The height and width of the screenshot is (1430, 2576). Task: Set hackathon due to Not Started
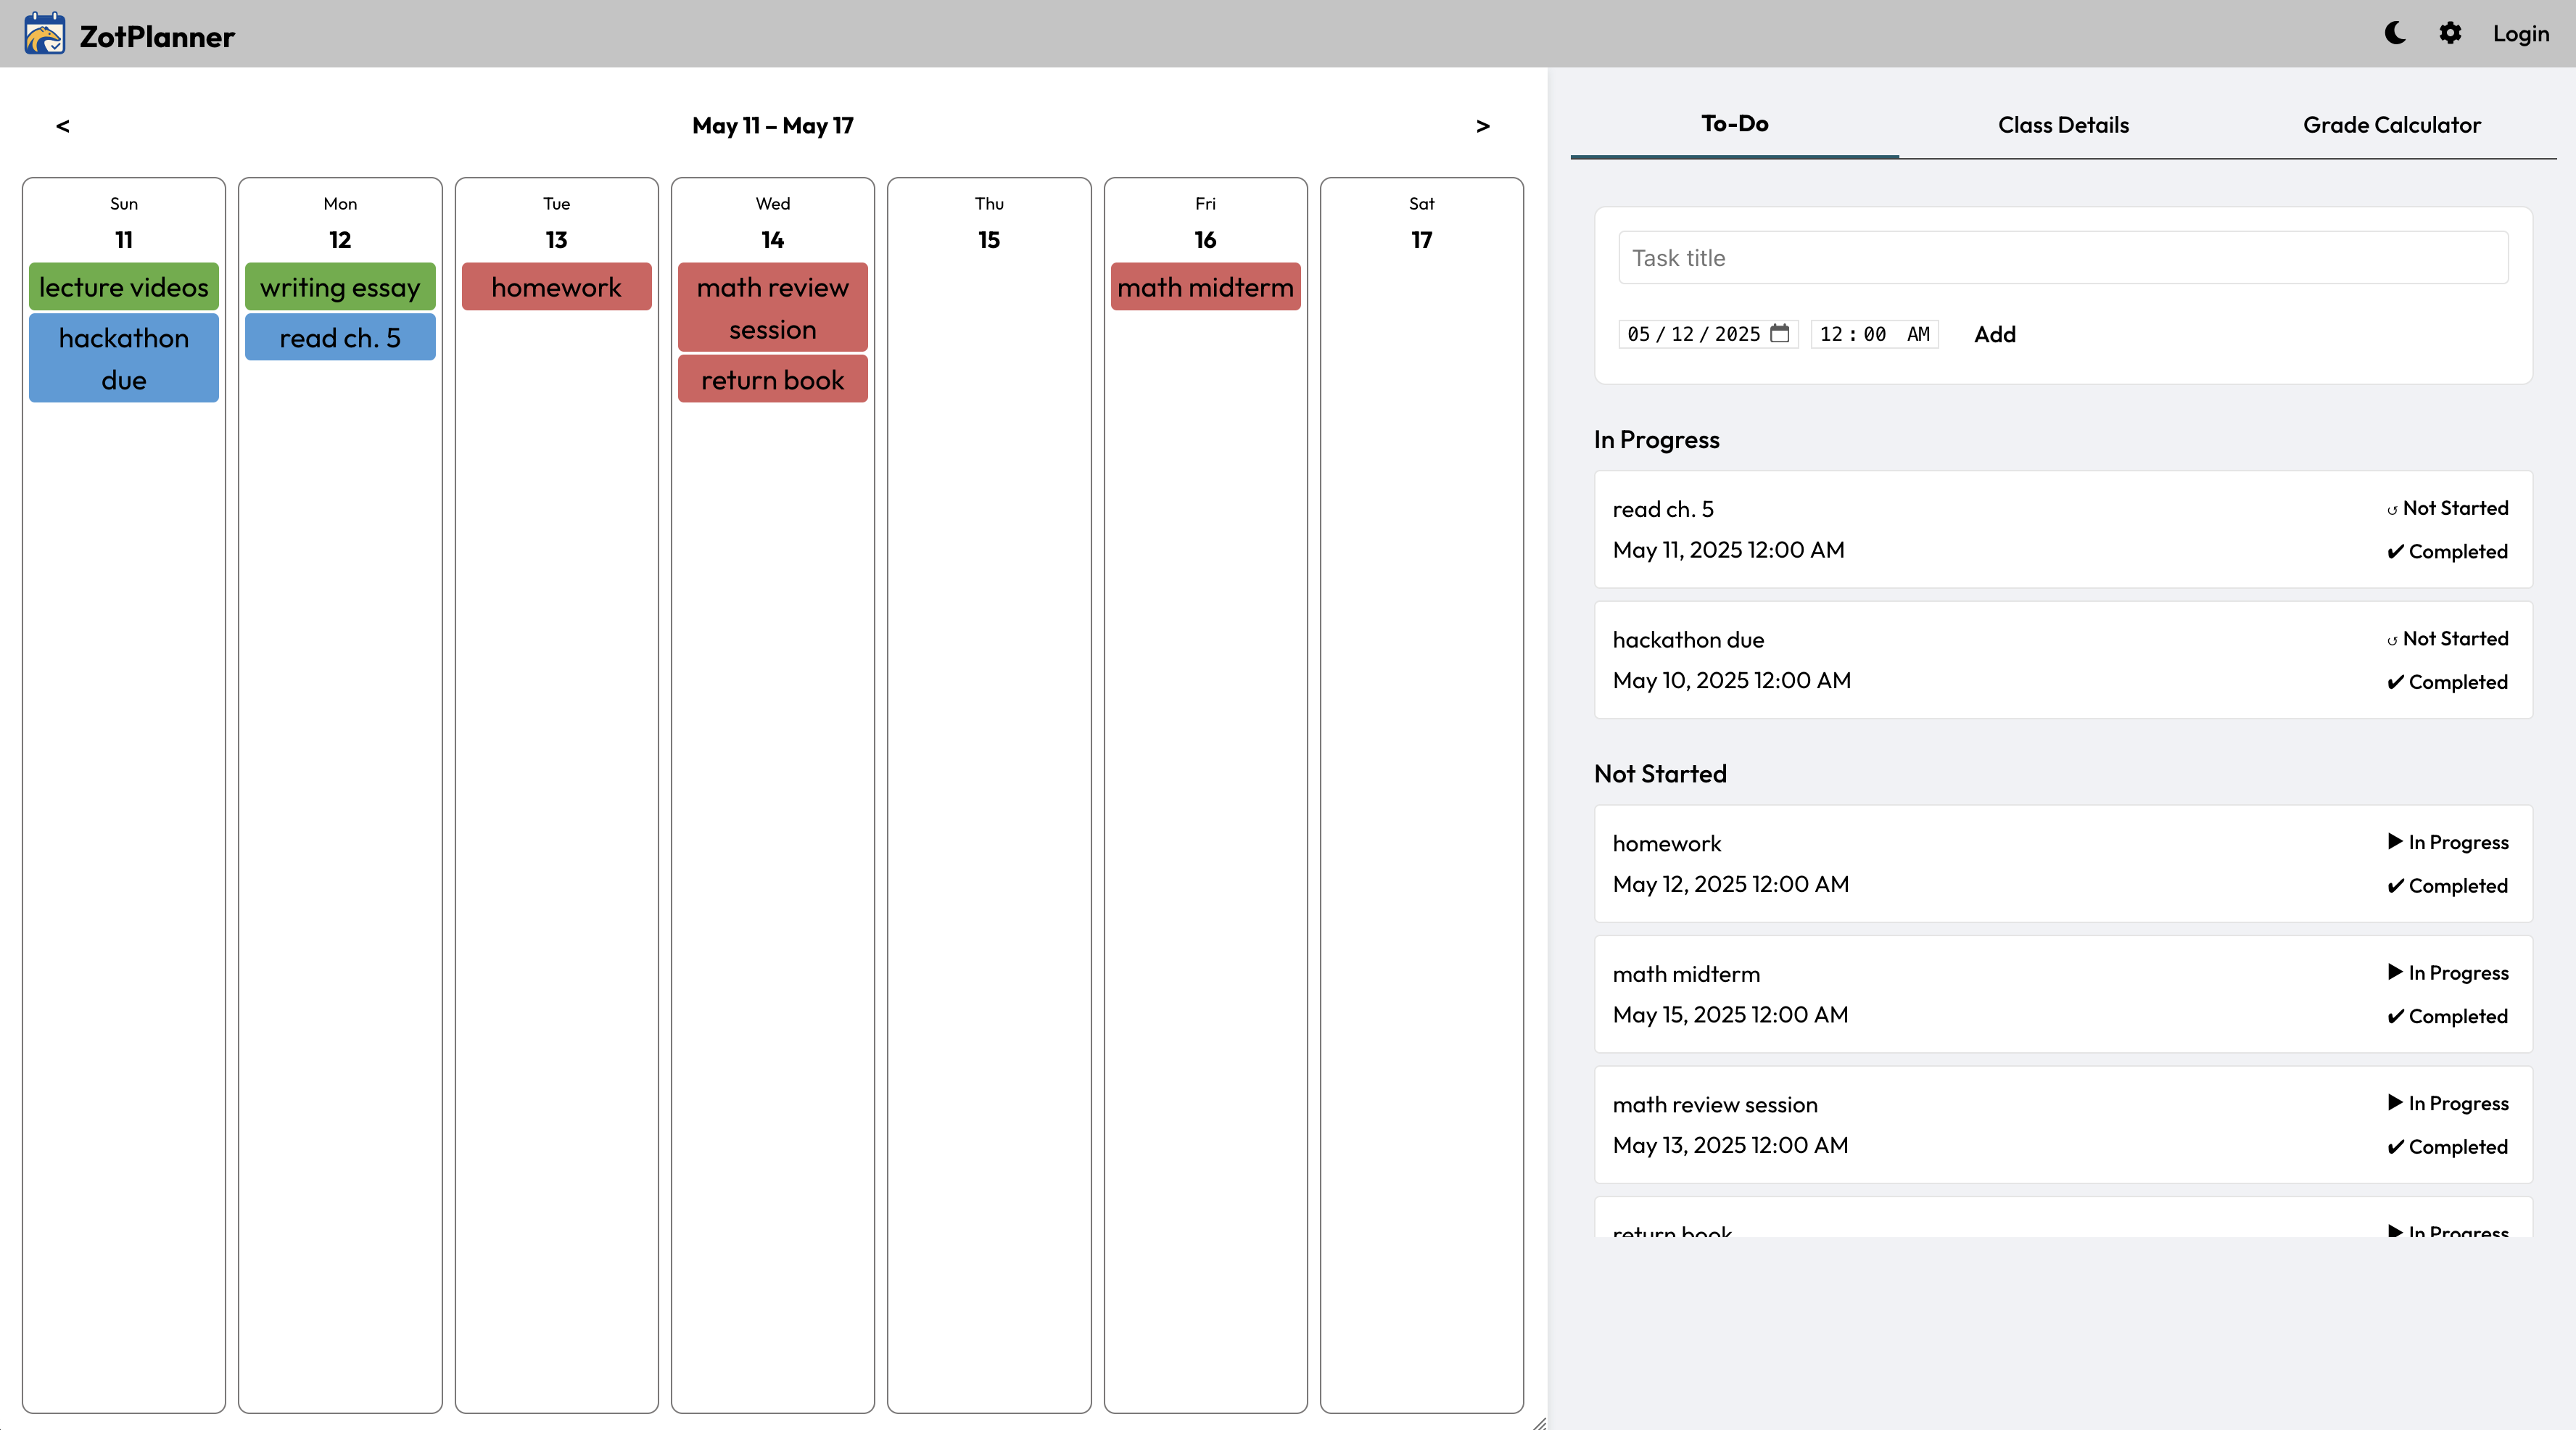pos(2447,638)
